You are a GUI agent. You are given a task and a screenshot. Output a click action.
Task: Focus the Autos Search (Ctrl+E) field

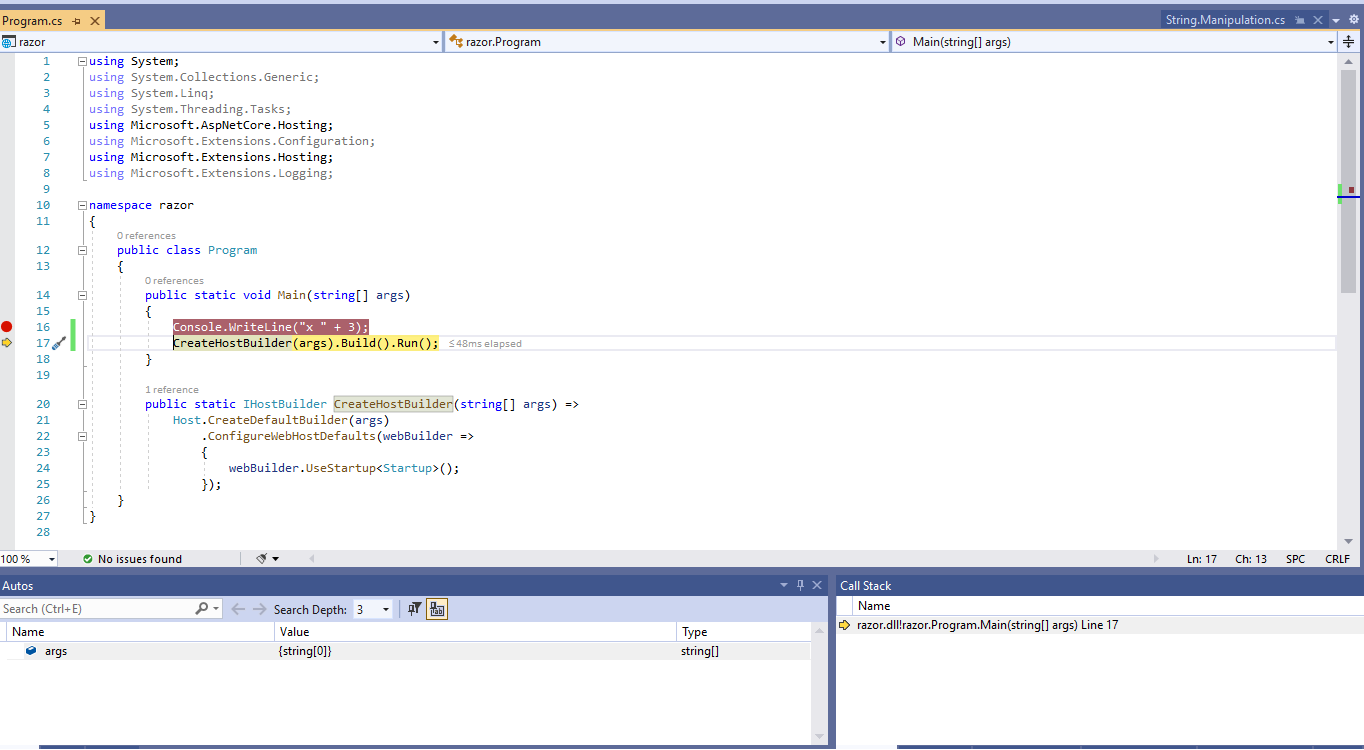point(97,608)
